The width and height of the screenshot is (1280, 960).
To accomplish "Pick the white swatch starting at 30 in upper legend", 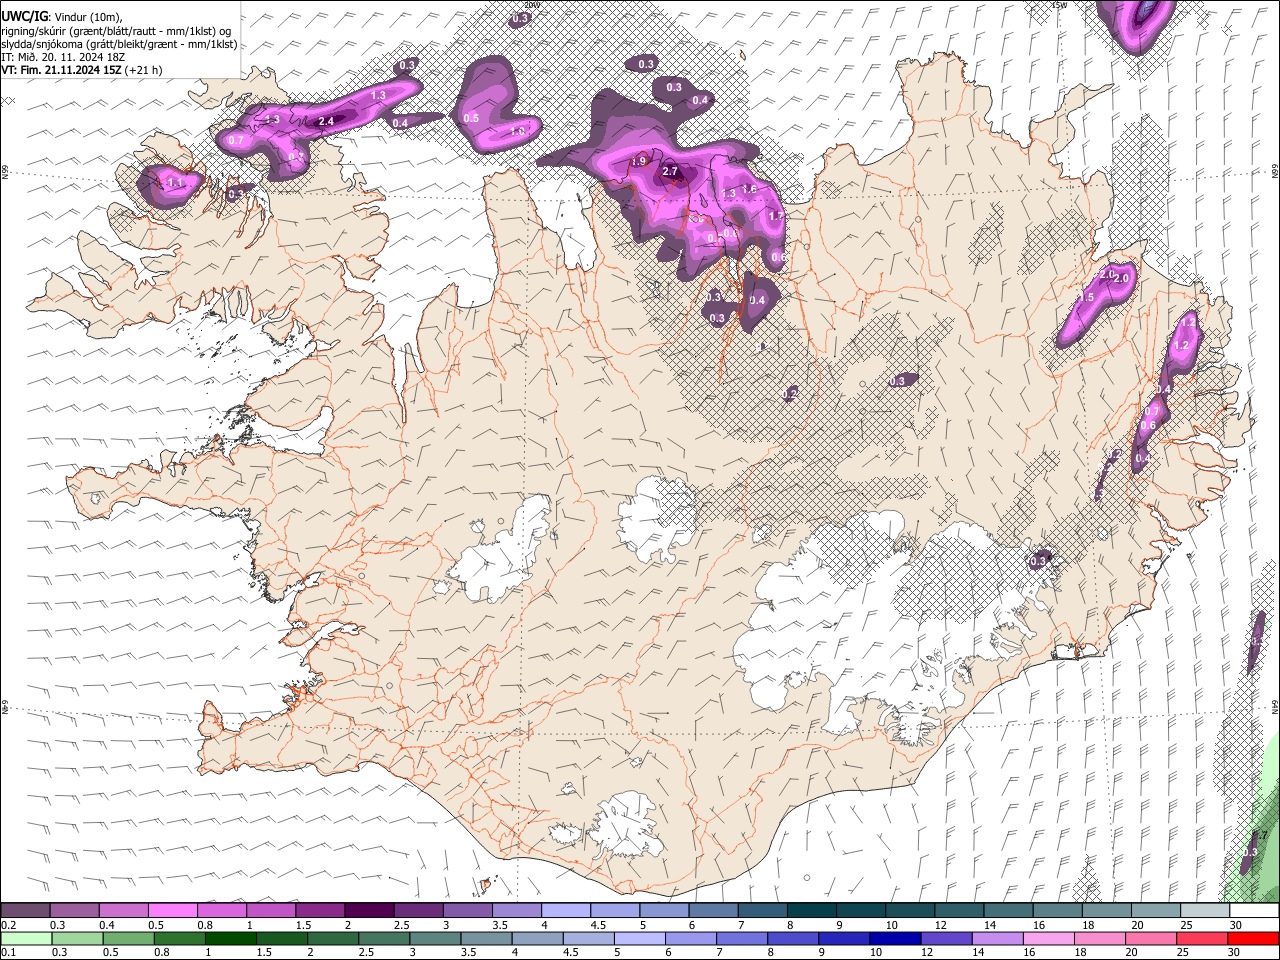I will (1254, 911).
